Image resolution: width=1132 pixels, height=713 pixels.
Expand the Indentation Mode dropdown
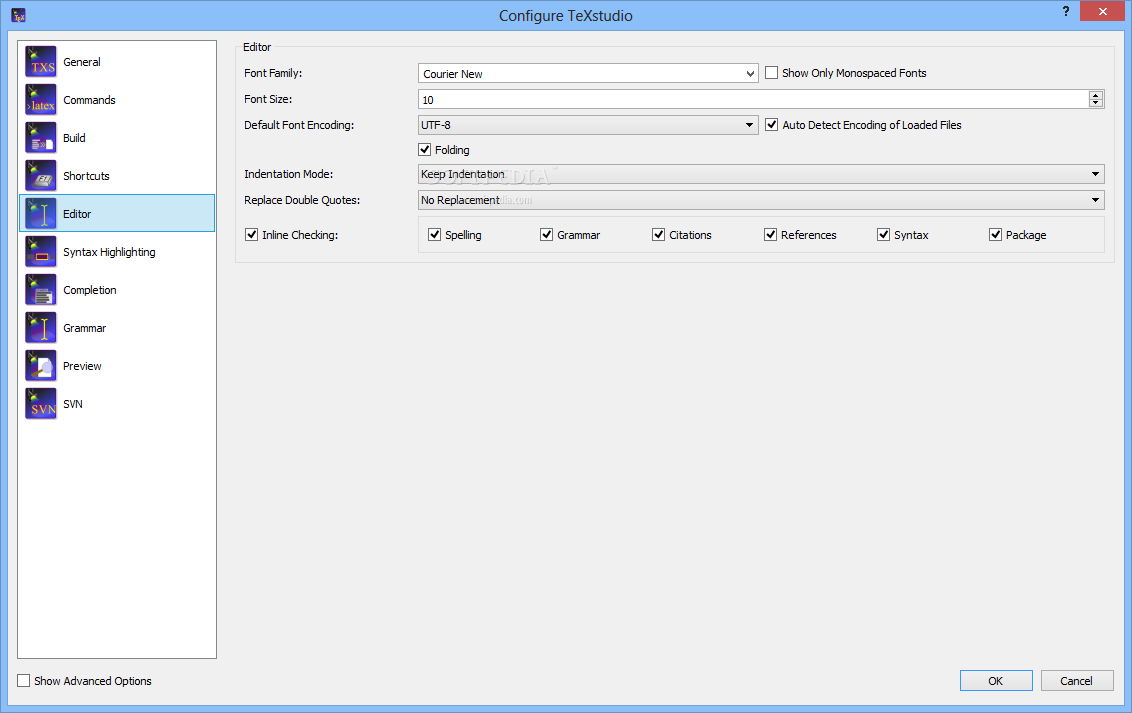click(x=761, y=174)
